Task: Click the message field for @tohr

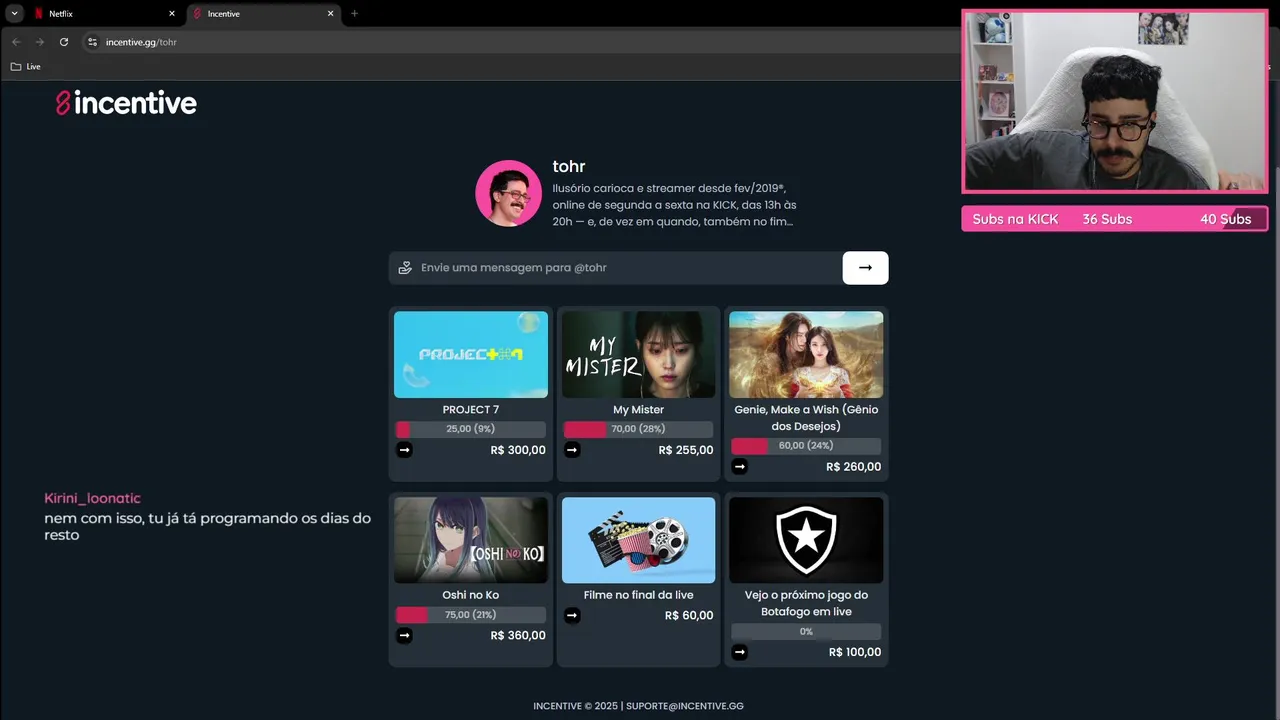Action: pos(615,268)
